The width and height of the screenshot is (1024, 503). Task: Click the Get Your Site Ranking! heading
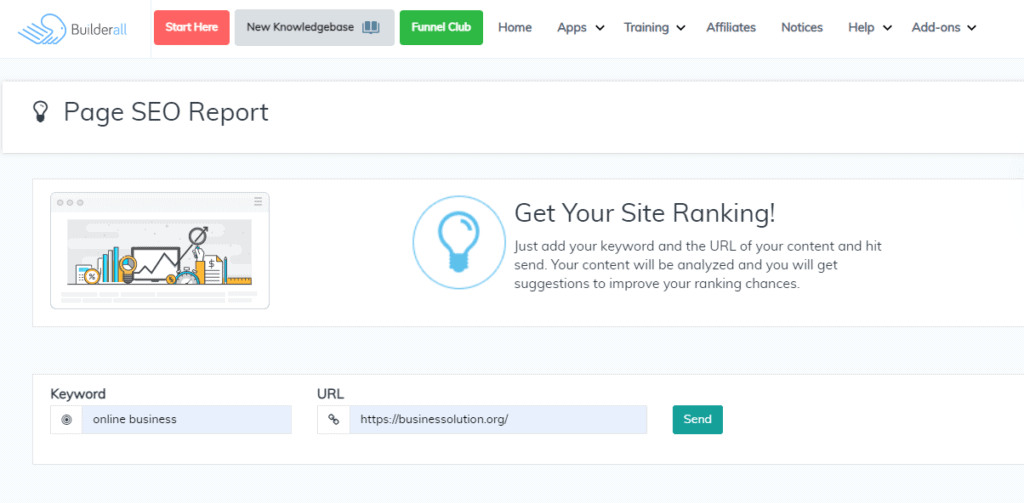[x=645, y=214]
